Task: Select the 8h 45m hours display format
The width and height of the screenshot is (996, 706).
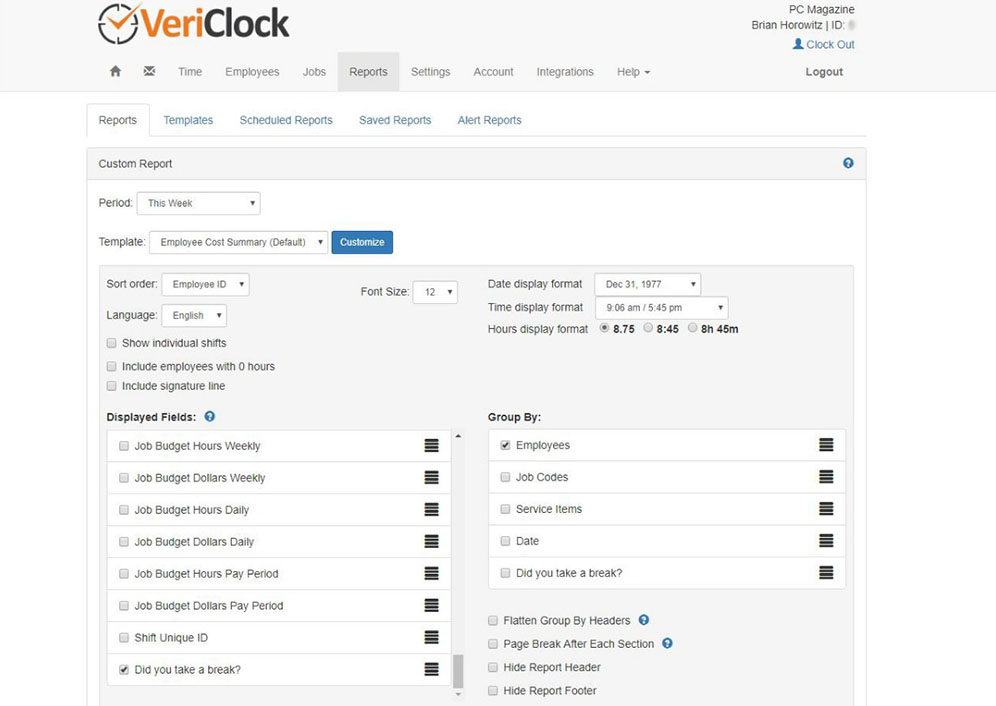Action: [x=692, y=329]
